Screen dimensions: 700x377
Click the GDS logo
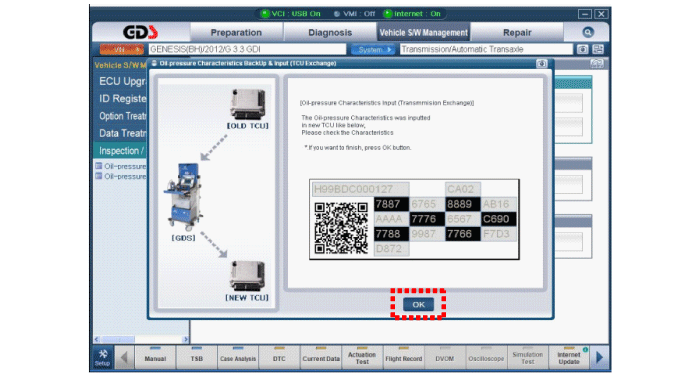tap(140, 32)
